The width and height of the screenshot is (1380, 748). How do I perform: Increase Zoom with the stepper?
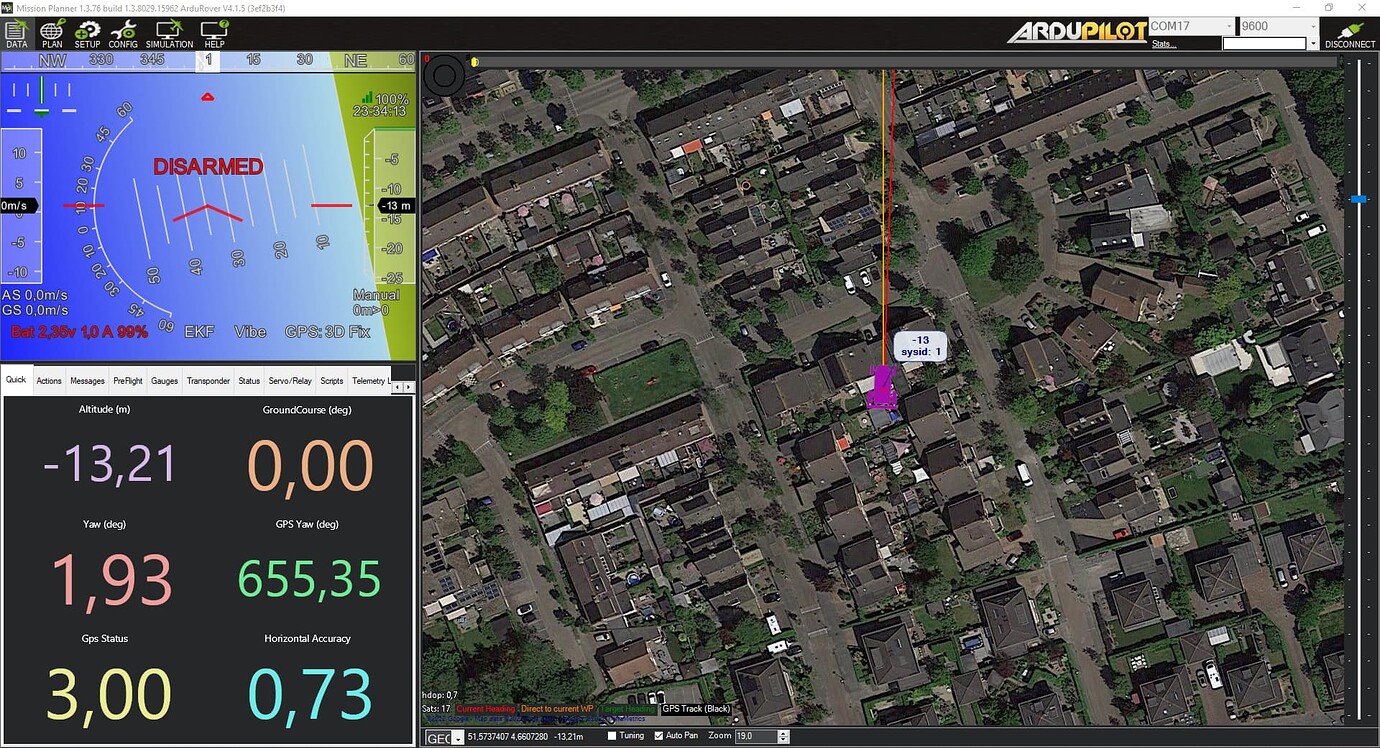(783, 733)
